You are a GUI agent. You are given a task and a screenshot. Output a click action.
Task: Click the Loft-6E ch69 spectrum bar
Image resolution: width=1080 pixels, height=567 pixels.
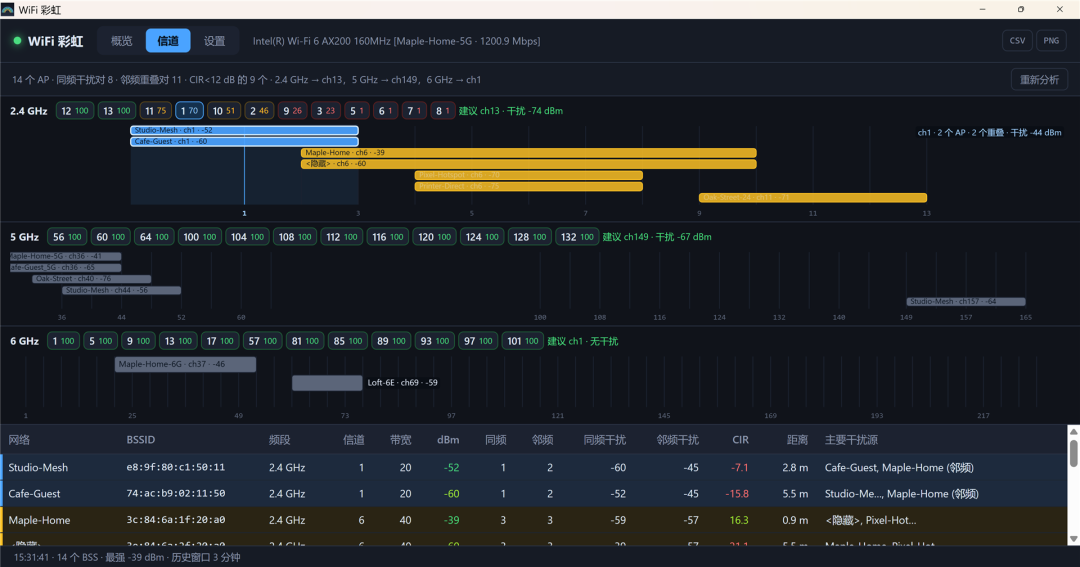pyautogui.click(x=327, y=382)
